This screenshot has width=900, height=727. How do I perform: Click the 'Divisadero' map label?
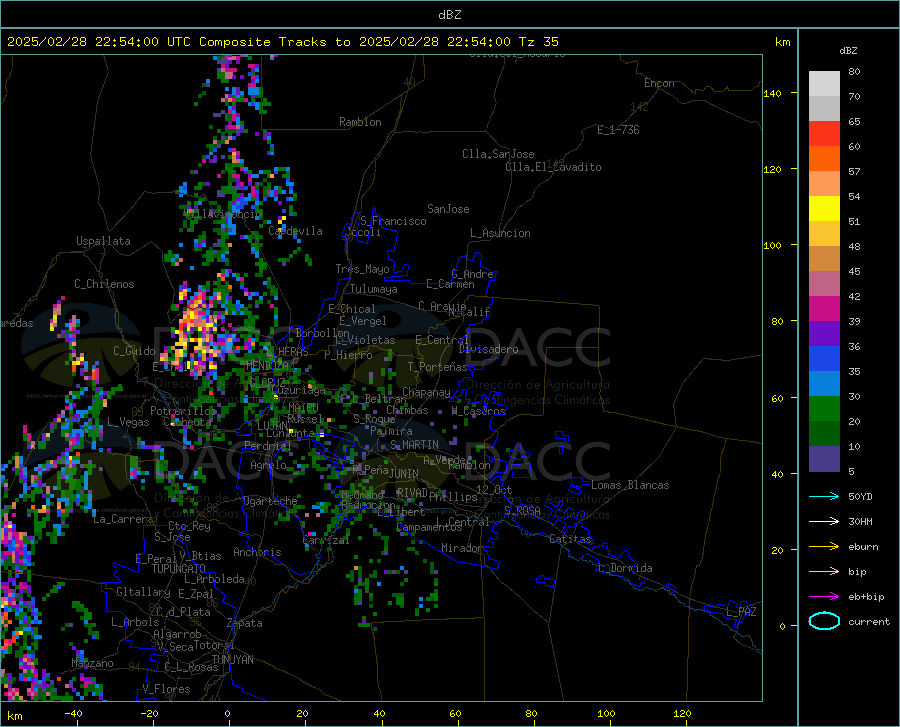click(488, 349)
